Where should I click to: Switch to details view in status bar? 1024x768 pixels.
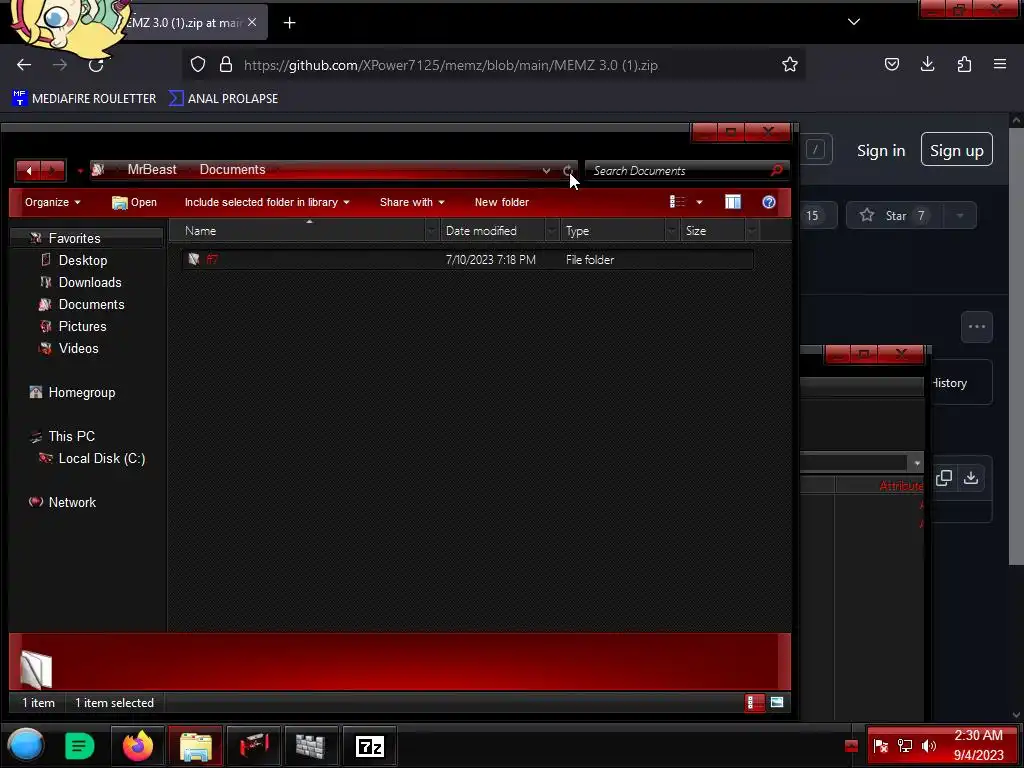(x=754, y=703)
